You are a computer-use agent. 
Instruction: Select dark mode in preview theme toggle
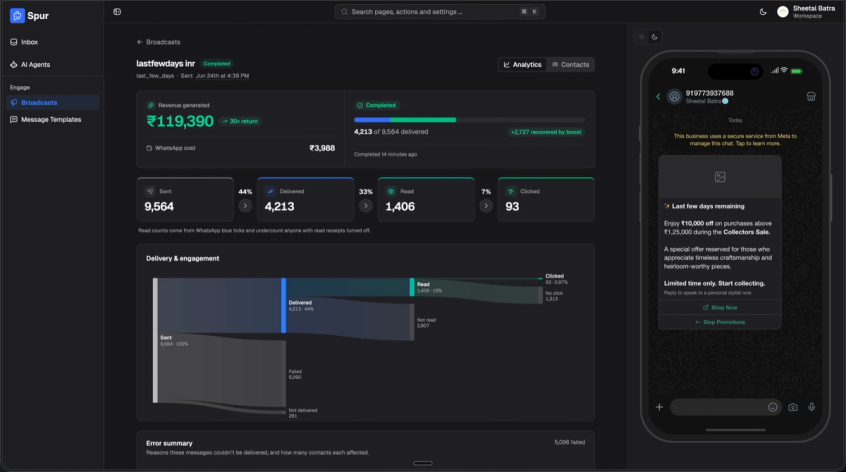[x=654, y=37]
